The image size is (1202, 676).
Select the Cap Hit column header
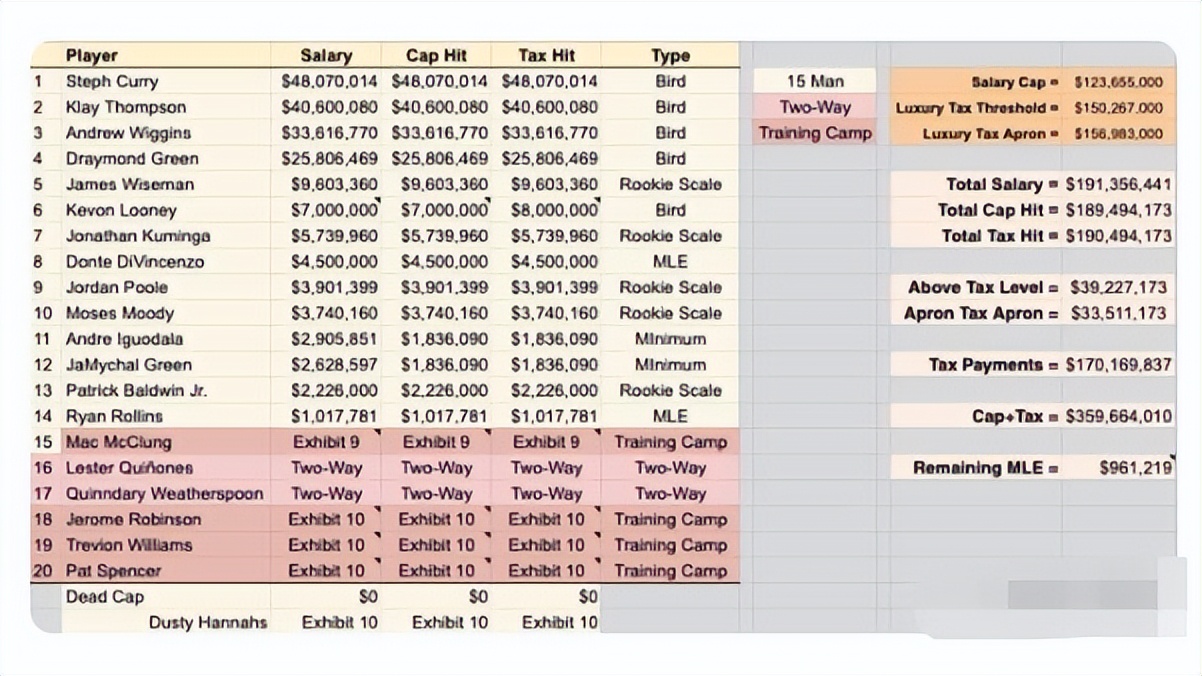pyautogui.click(x=436, y=56)
